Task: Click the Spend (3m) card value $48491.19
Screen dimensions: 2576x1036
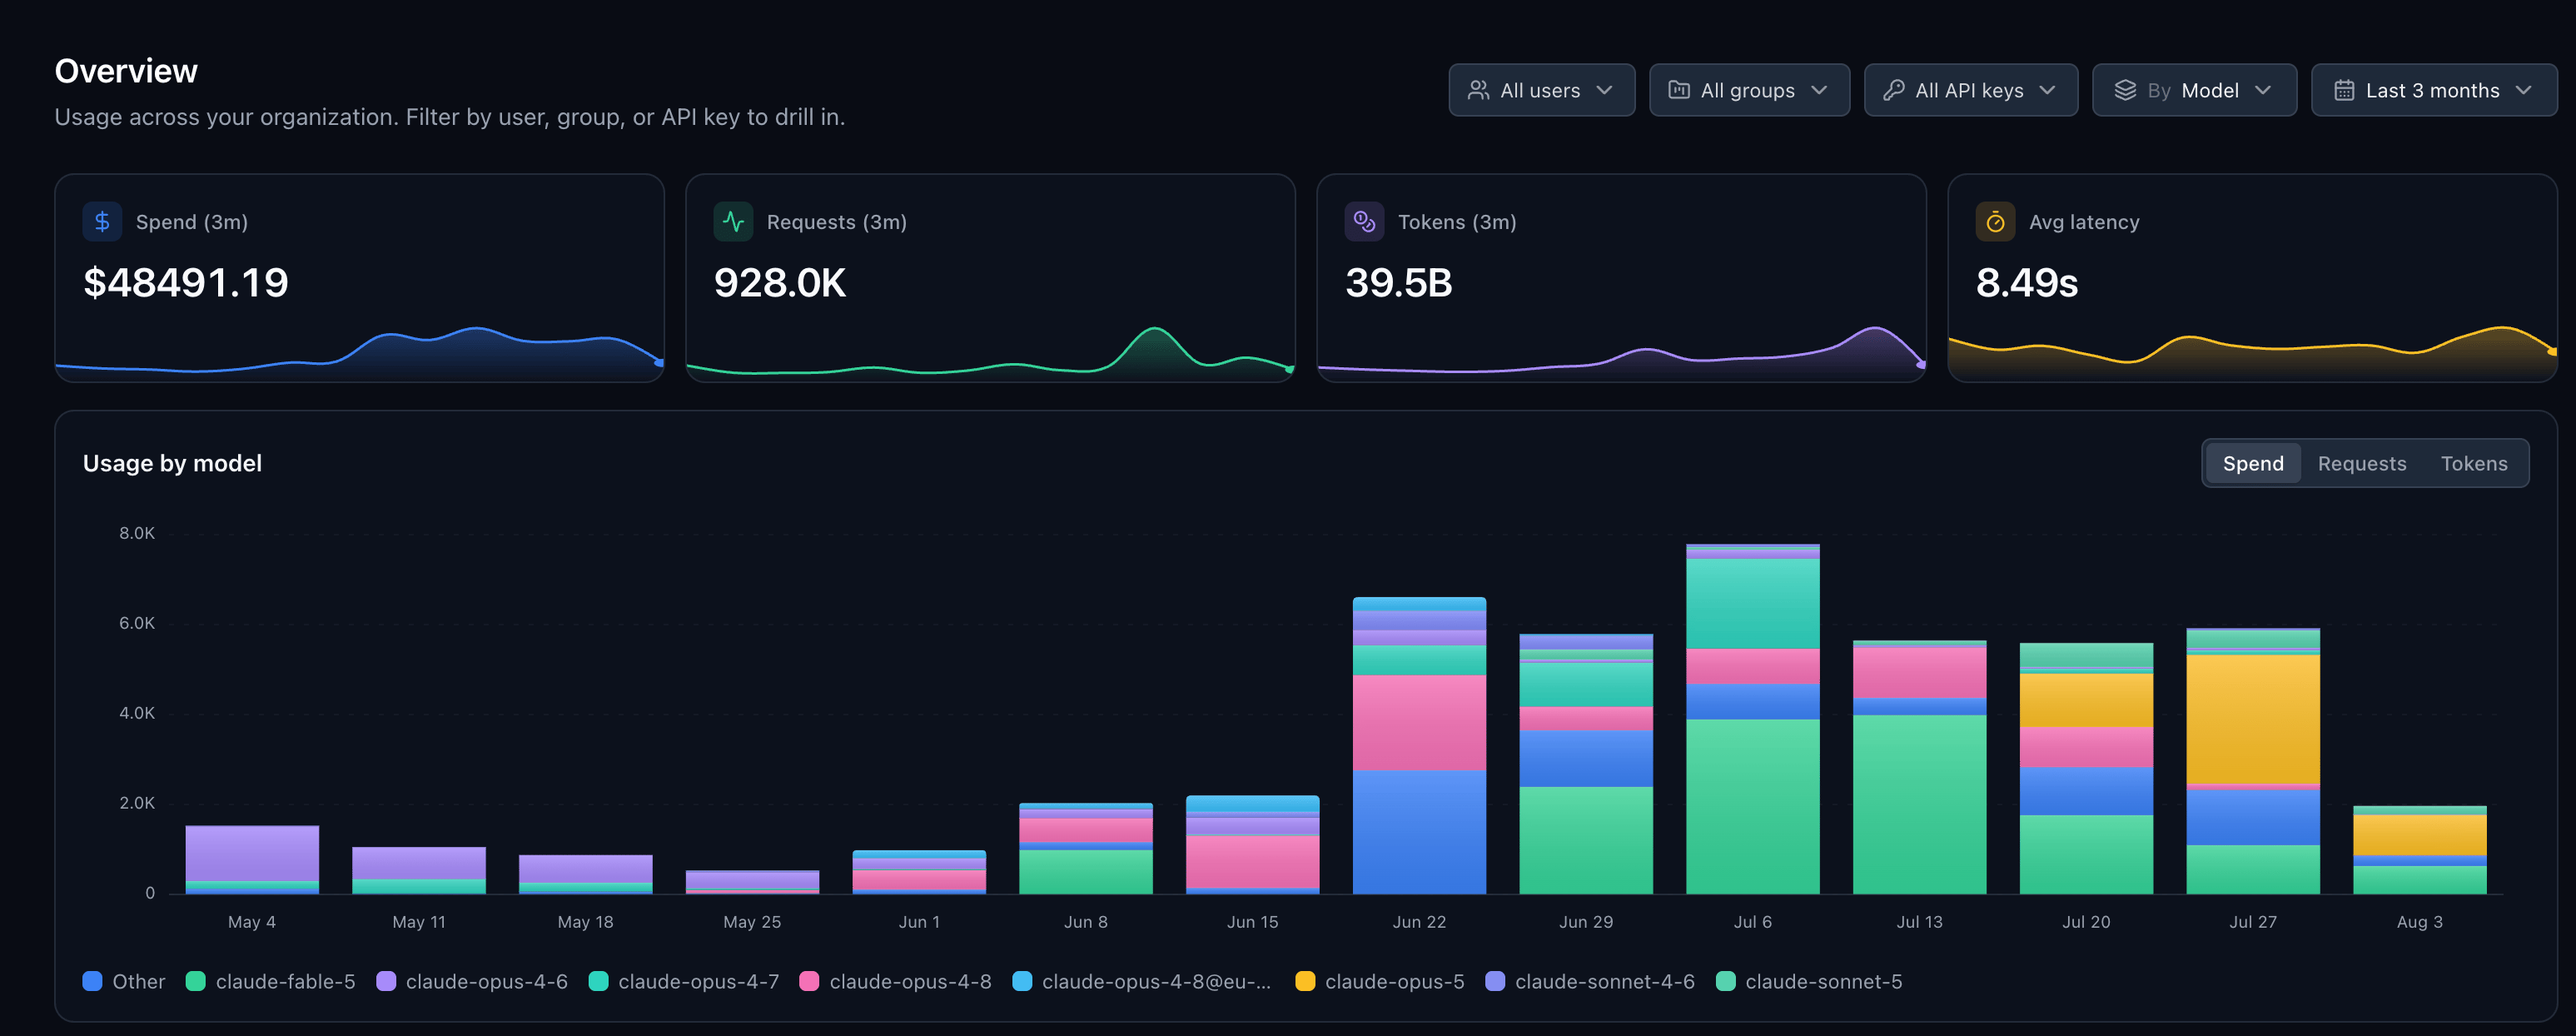Action: click(186, 283)
